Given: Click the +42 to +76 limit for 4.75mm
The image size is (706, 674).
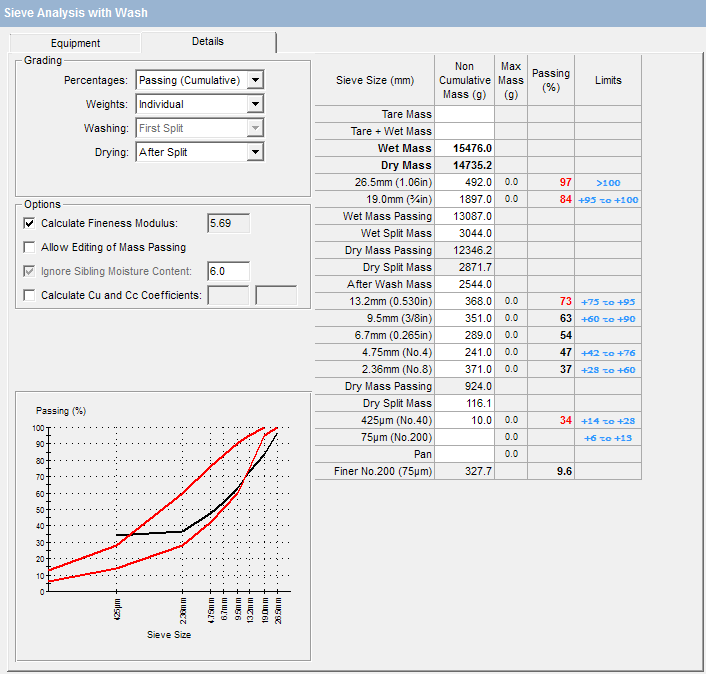Looking at the screenshot, I should 608,352.
